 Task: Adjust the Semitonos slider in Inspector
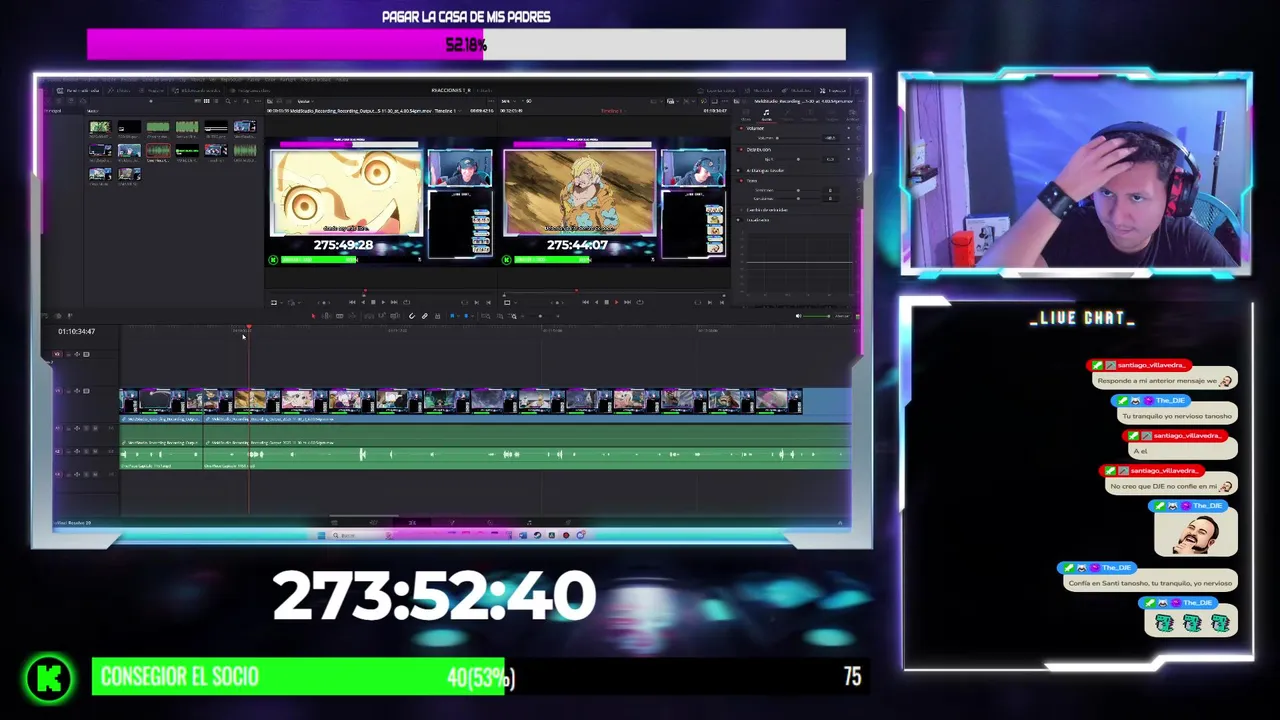coord(798,190)
